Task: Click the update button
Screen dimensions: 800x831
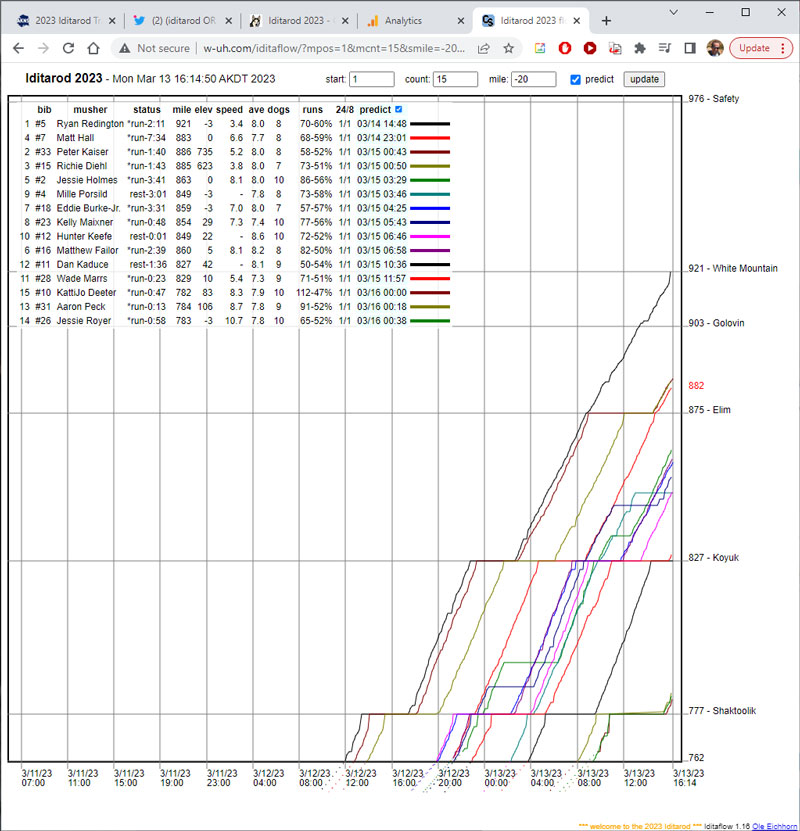Action: point(644,79)
